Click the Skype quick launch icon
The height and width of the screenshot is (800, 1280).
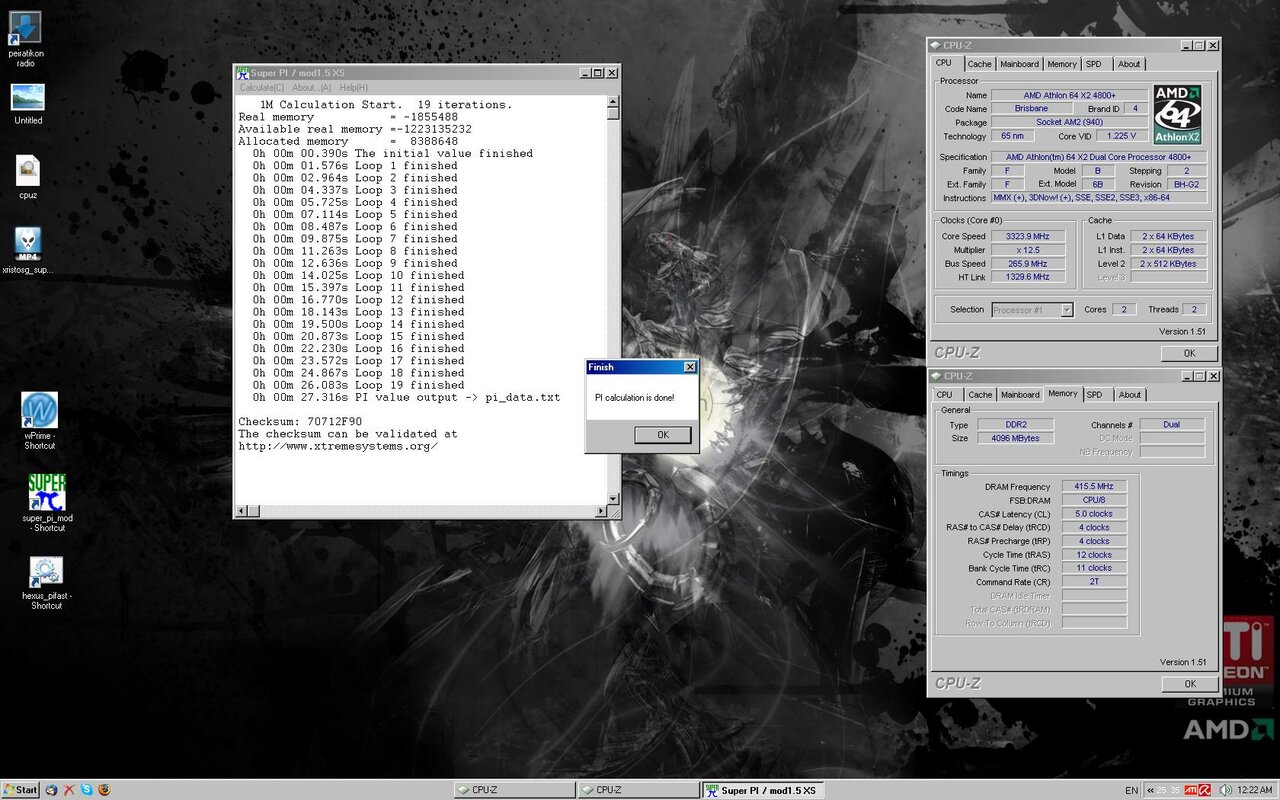(87, 790)
